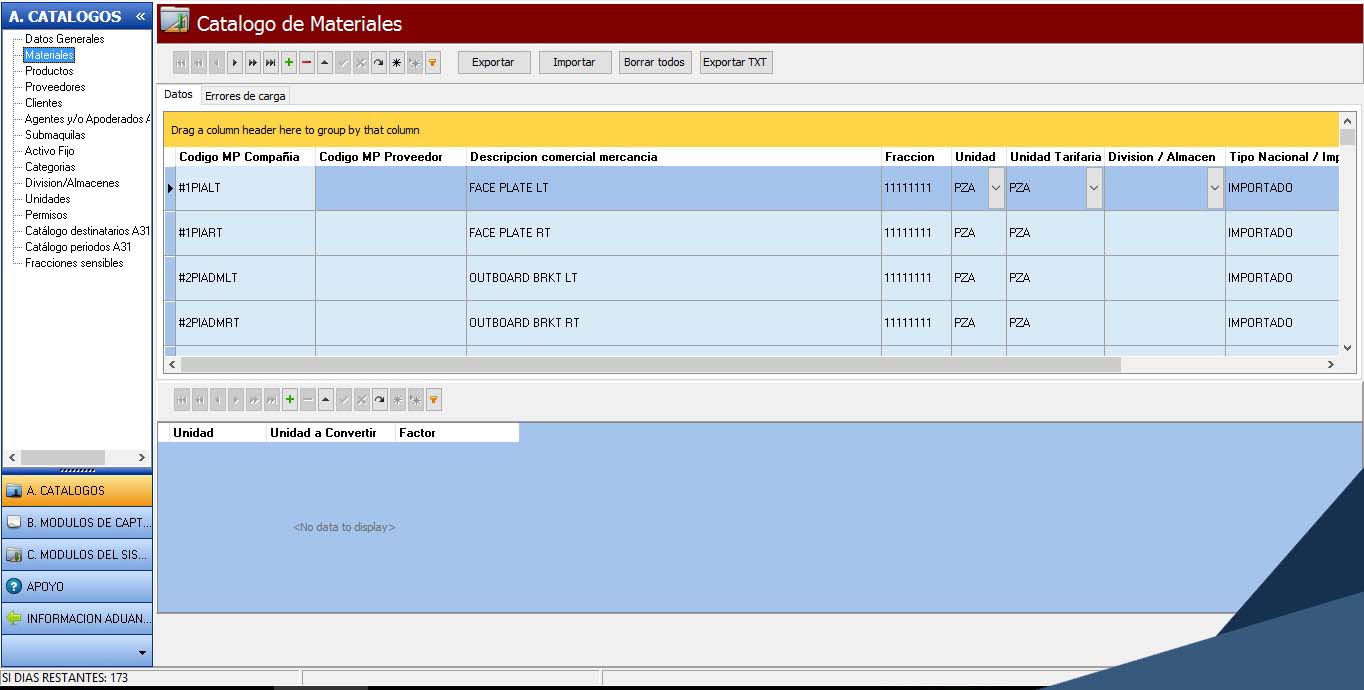The width and height of the screenshot is (1364, 690).
Task: Click the orange filter icon in the unit conversion toolbar
Action: pyautogui.click(x=433, y=401)
